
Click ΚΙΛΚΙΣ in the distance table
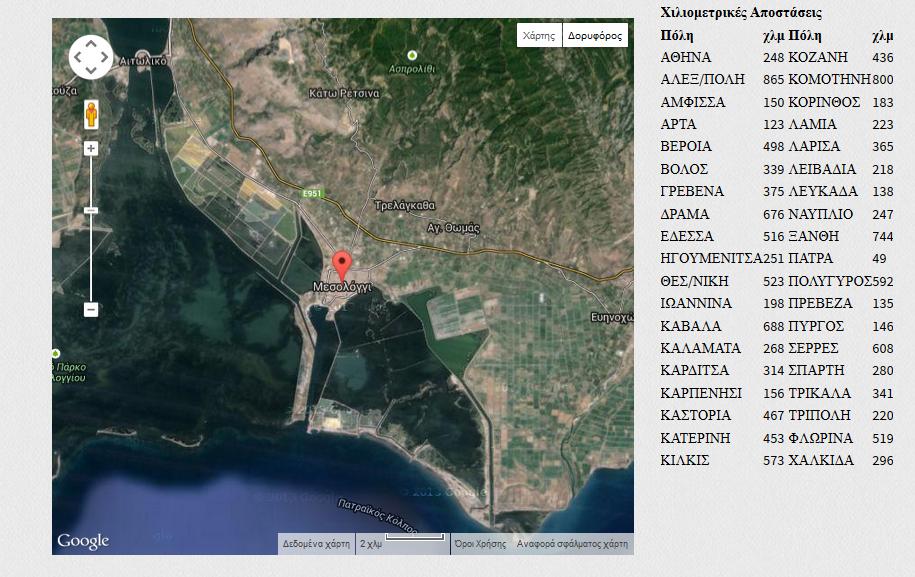[685, 460]
